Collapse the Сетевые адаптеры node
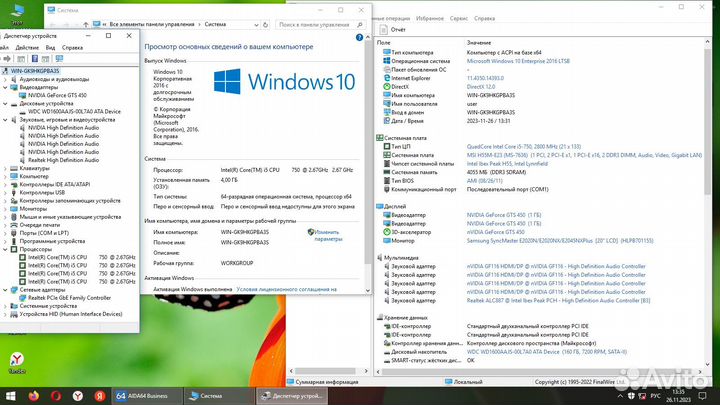Viewport: 720px width, 405px height. (6, 290)
